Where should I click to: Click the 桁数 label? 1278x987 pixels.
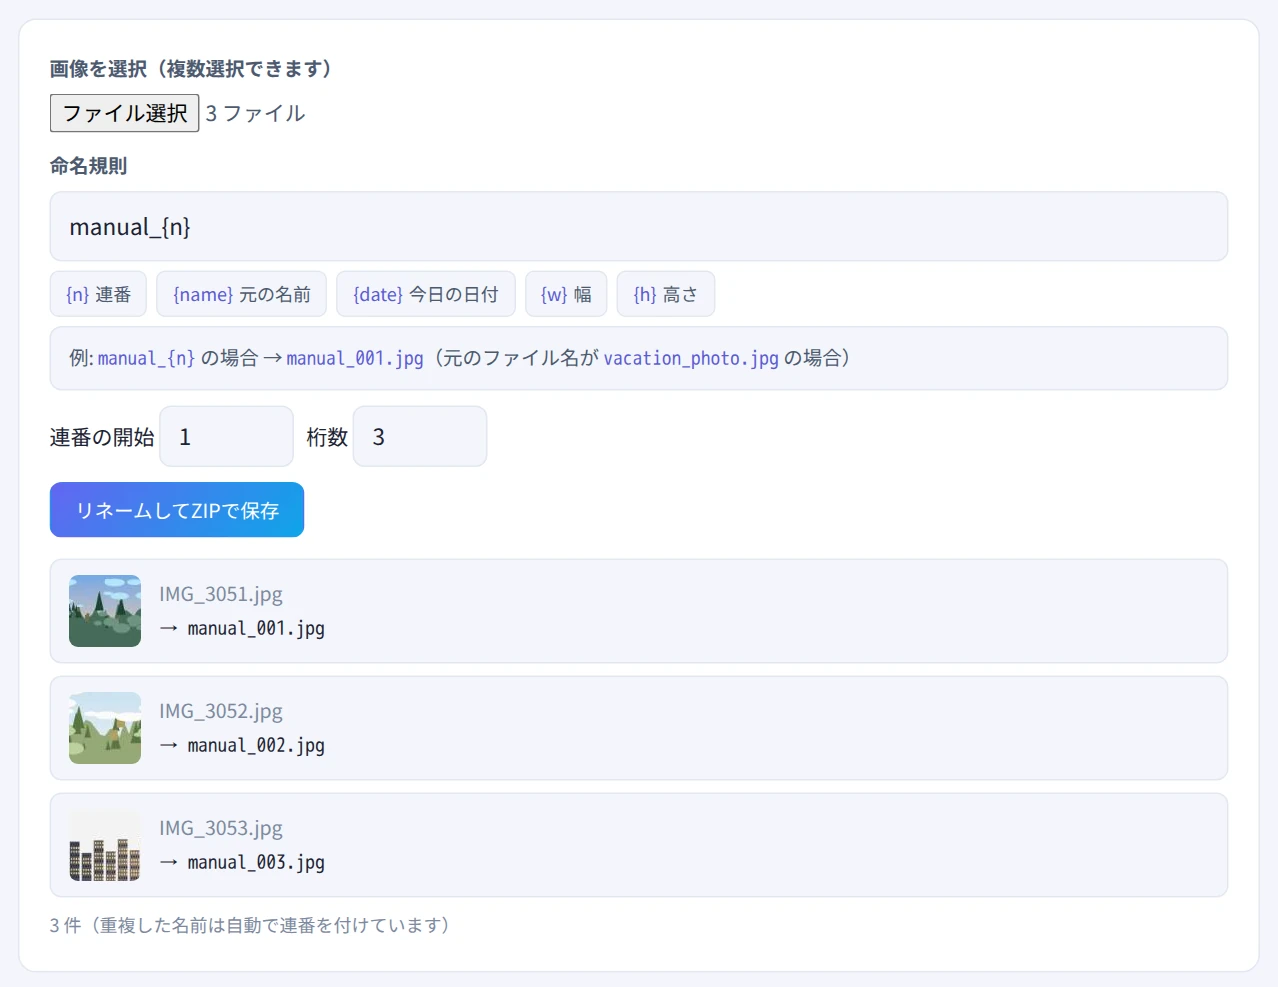(327, 437)
